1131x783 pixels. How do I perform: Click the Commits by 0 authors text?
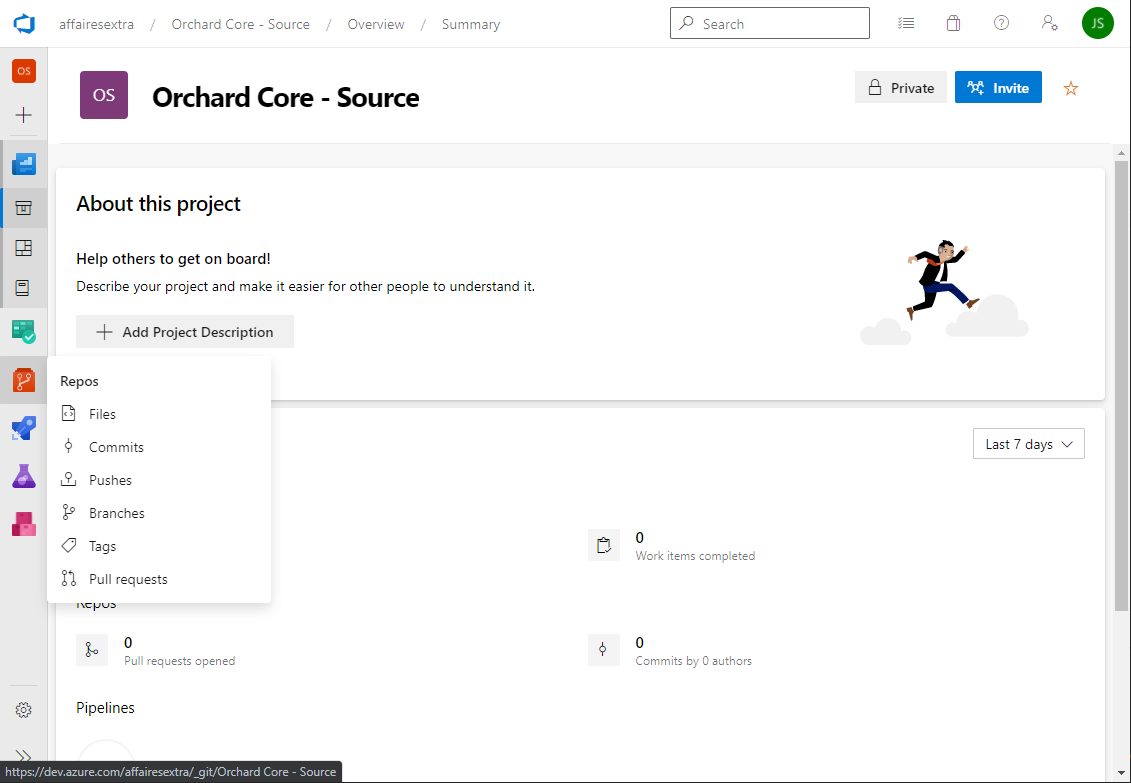(693, 661)
